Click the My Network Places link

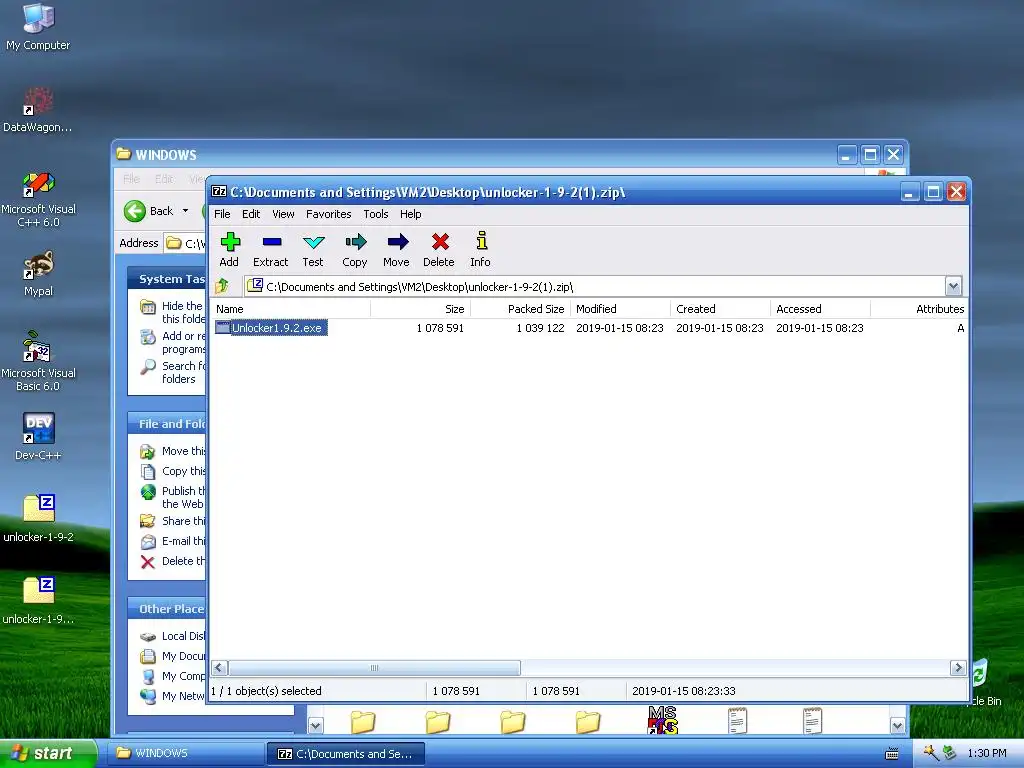coord(184,696)
